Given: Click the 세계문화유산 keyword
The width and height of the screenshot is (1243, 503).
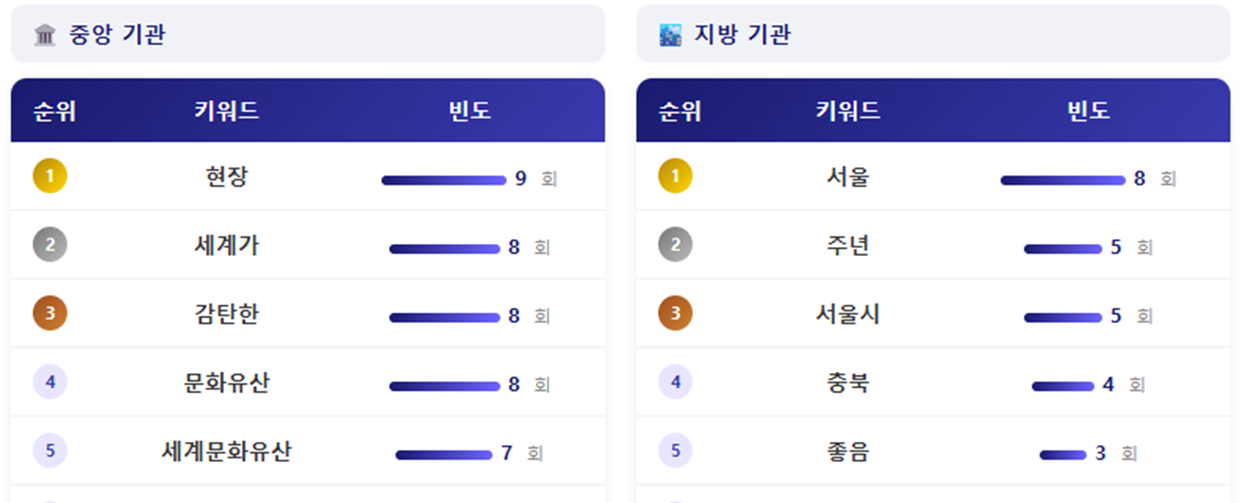Looking at the screenshot, I should point(227,451).
